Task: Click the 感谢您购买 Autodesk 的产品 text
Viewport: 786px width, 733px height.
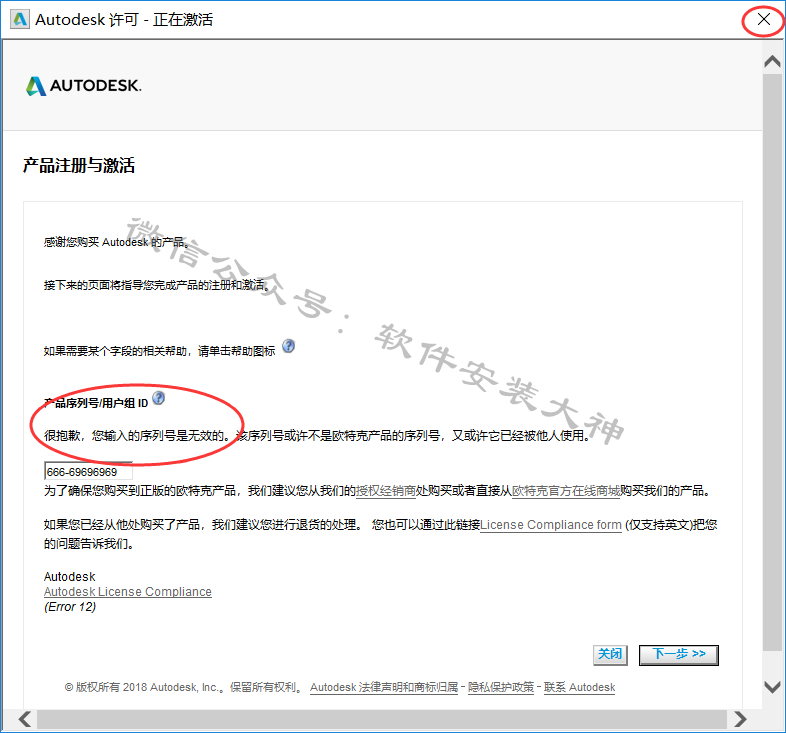Action: [x=116, y=242]
